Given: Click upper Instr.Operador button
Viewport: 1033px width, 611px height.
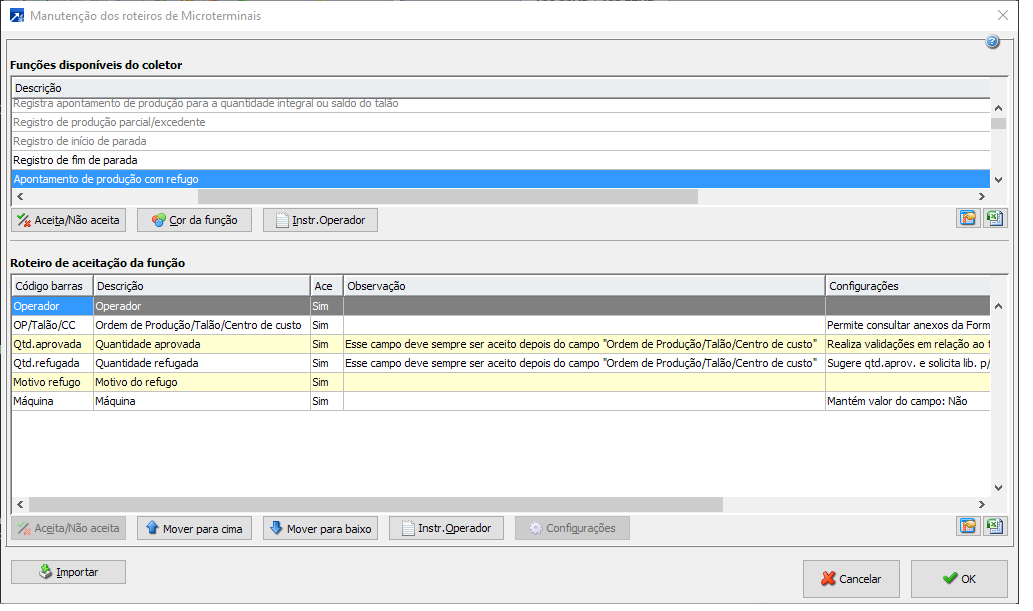Looking at the screenshot, I should pos(320,220).
